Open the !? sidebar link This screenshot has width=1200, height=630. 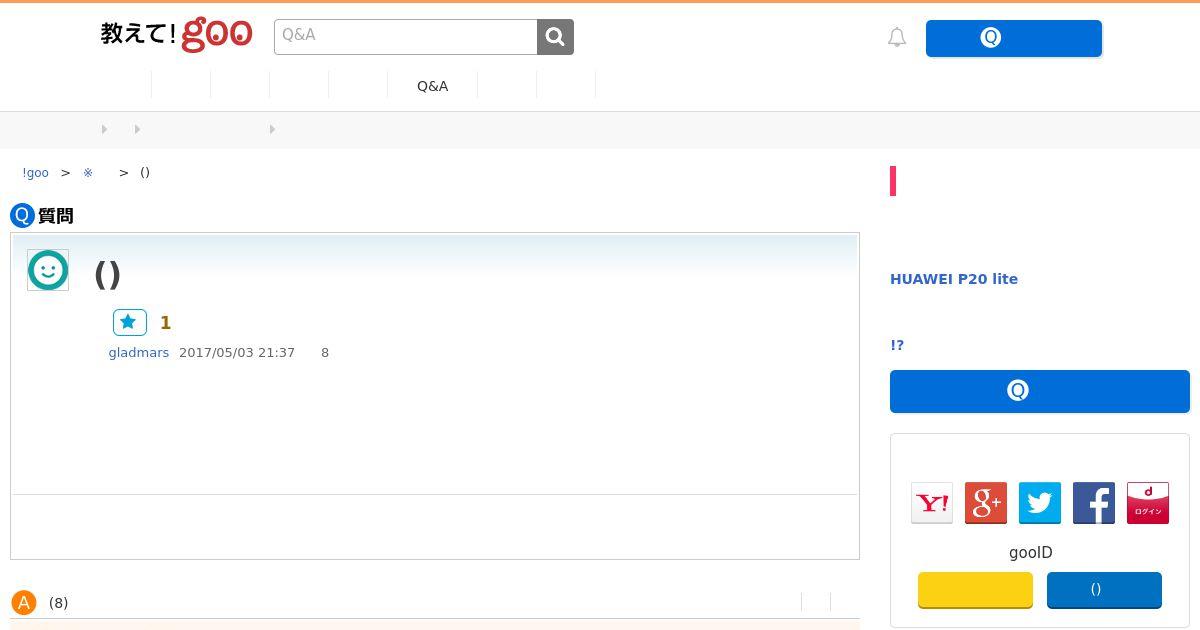[x=897, y=345]
